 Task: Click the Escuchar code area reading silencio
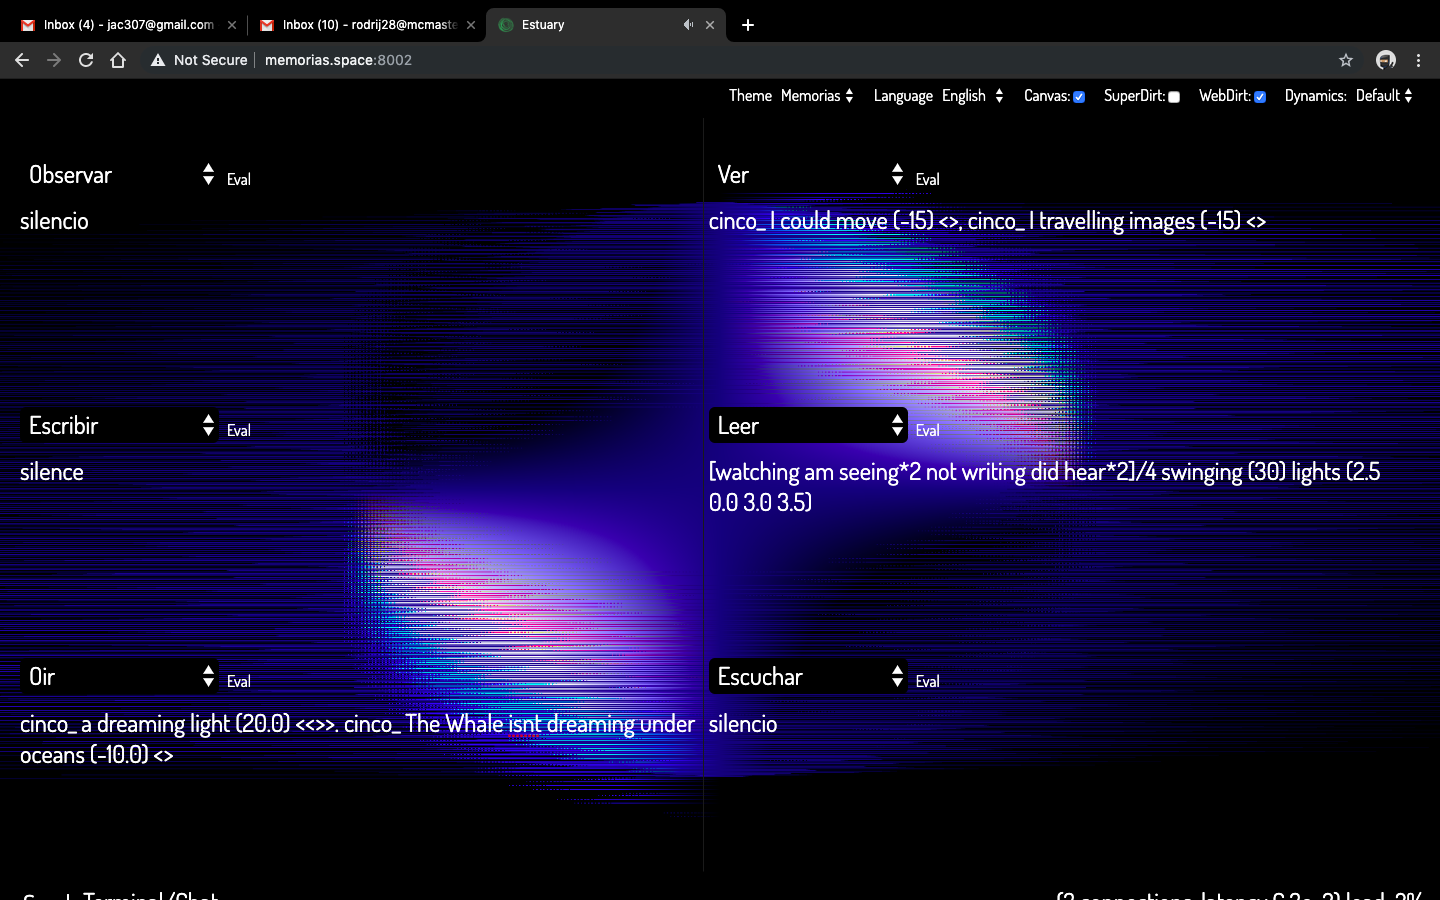(743, 724)
